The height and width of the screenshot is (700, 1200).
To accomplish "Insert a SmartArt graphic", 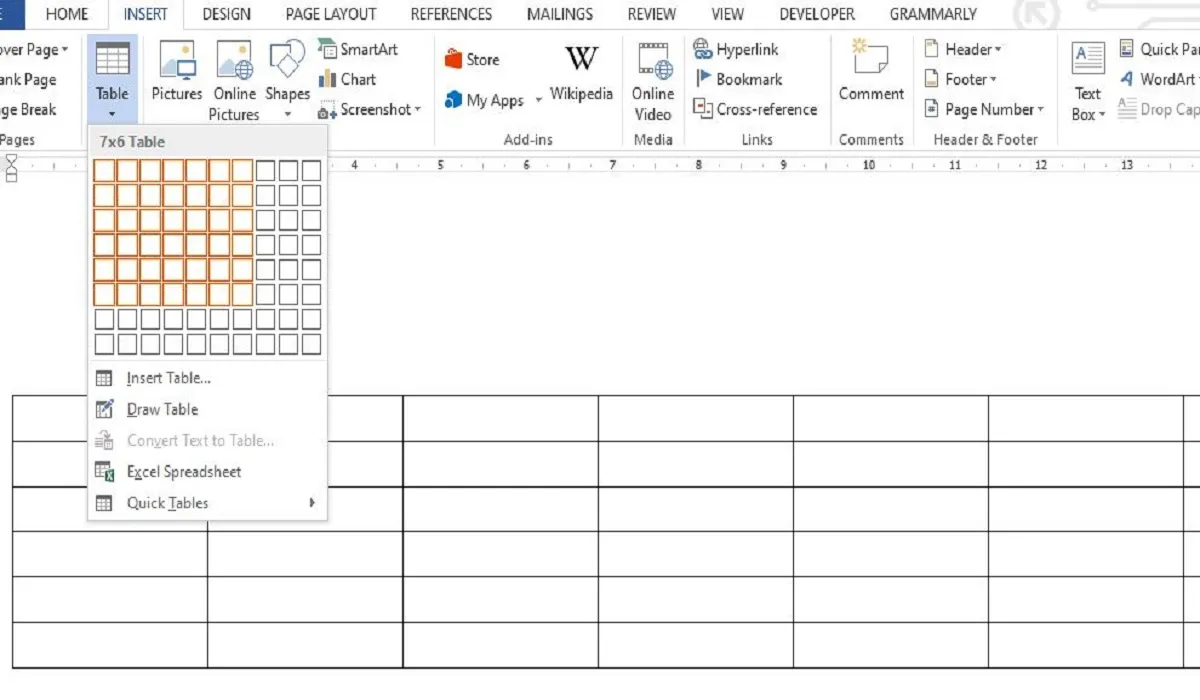I will pyautogui.click(x=357, y=49).
